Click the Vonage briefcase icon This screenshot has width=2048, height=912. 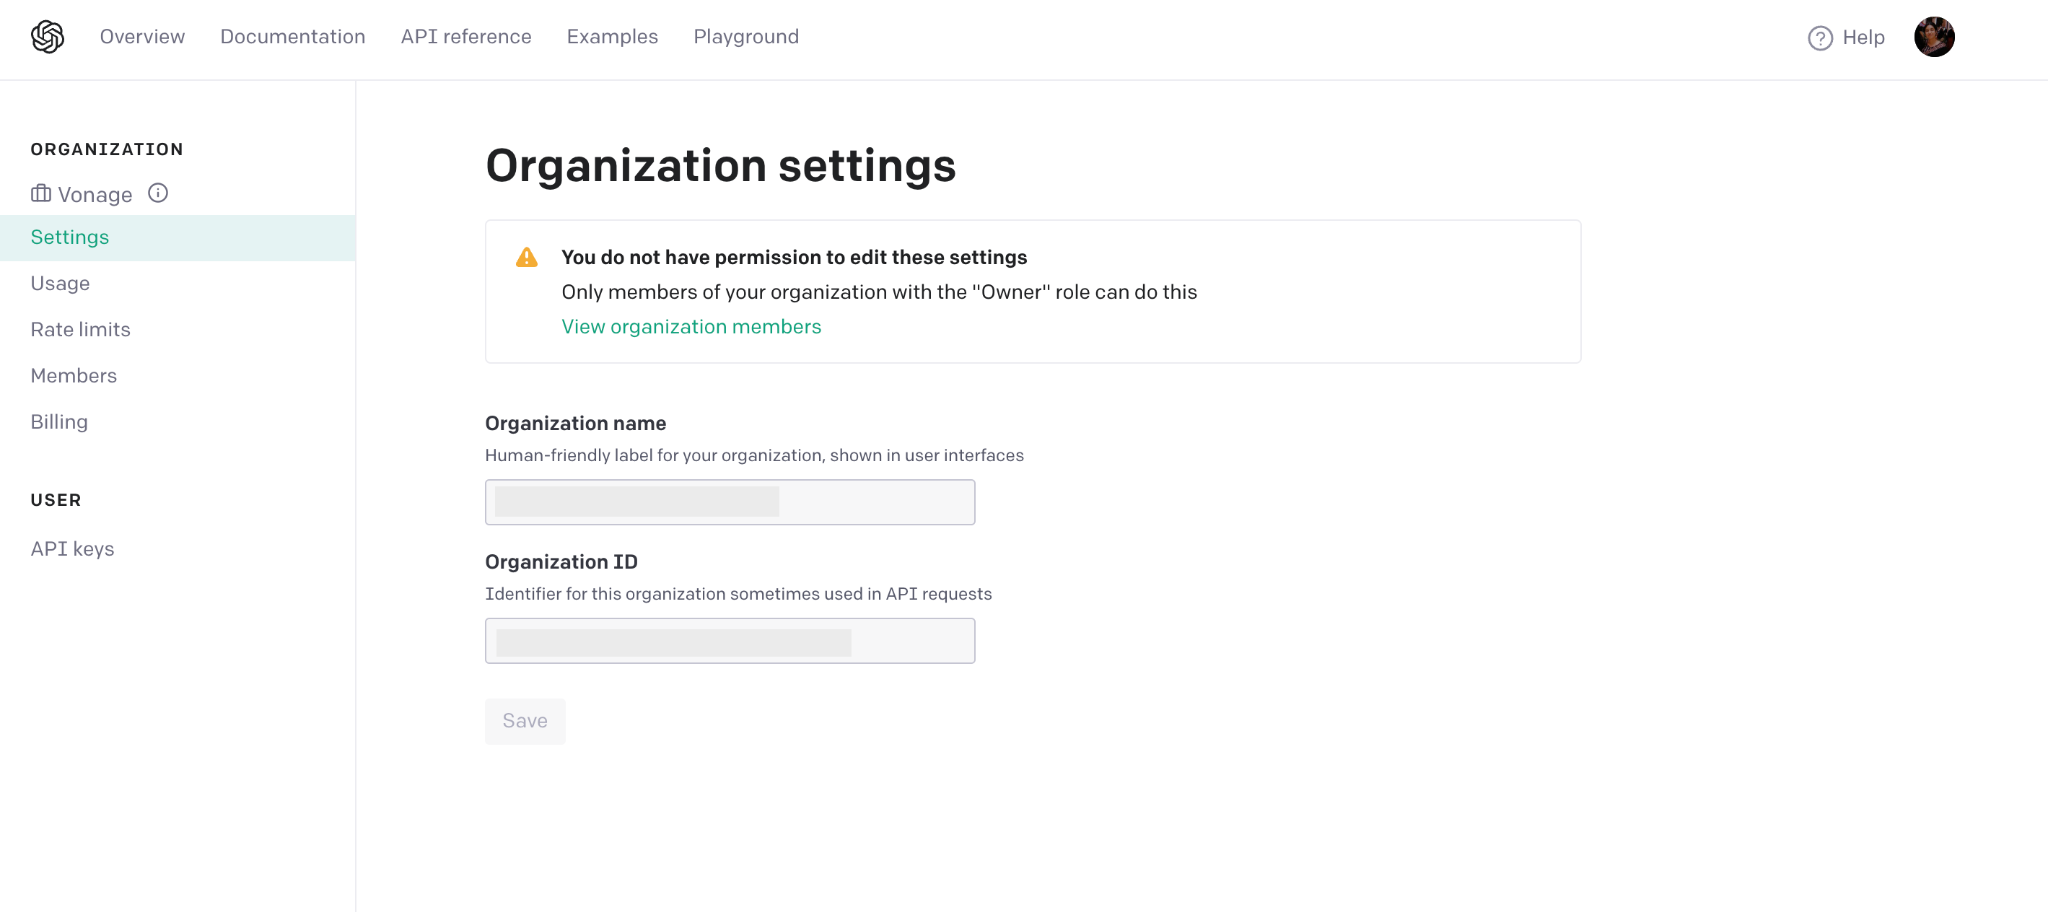[x=41, y=193]
